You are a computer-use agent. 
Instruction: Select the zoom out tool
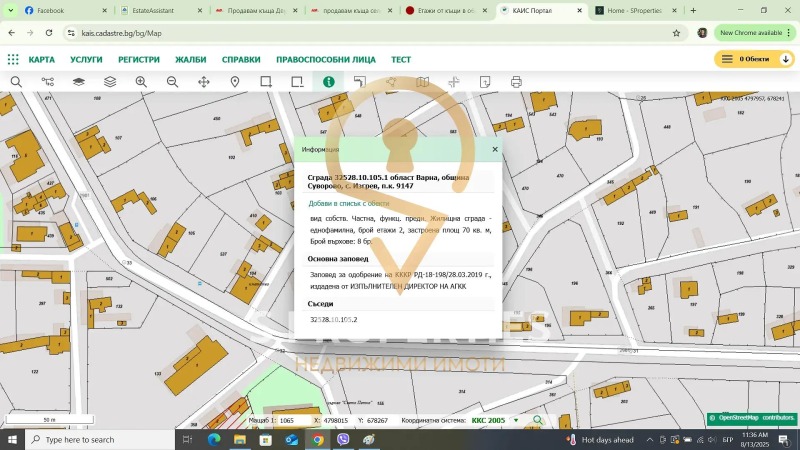click(x=172, y=82)
